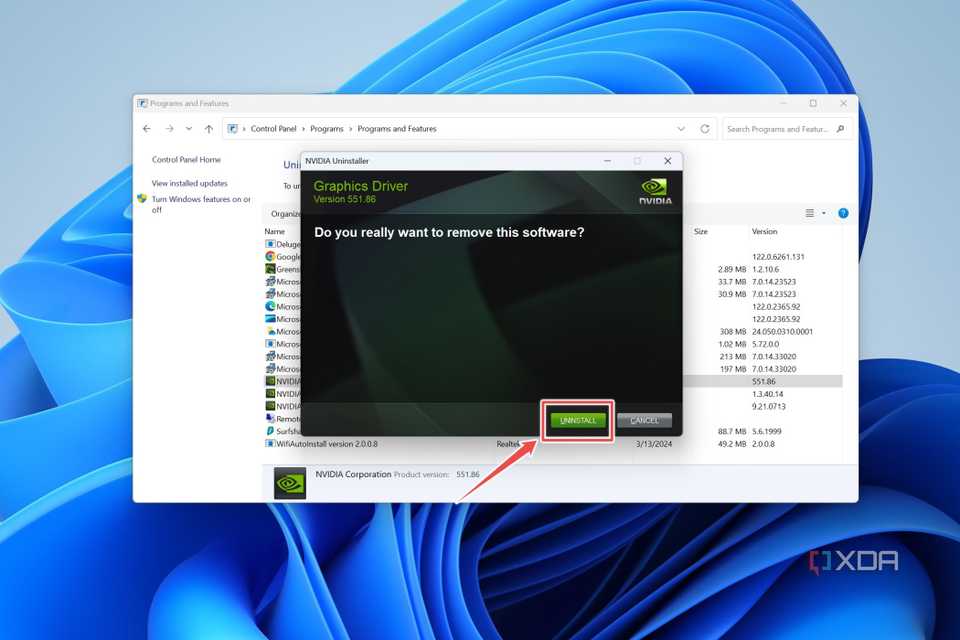The width and height of the screenshot is (960, 640).
Task: Select the Greenshot icon in program list
Action: tap(269, 268)
